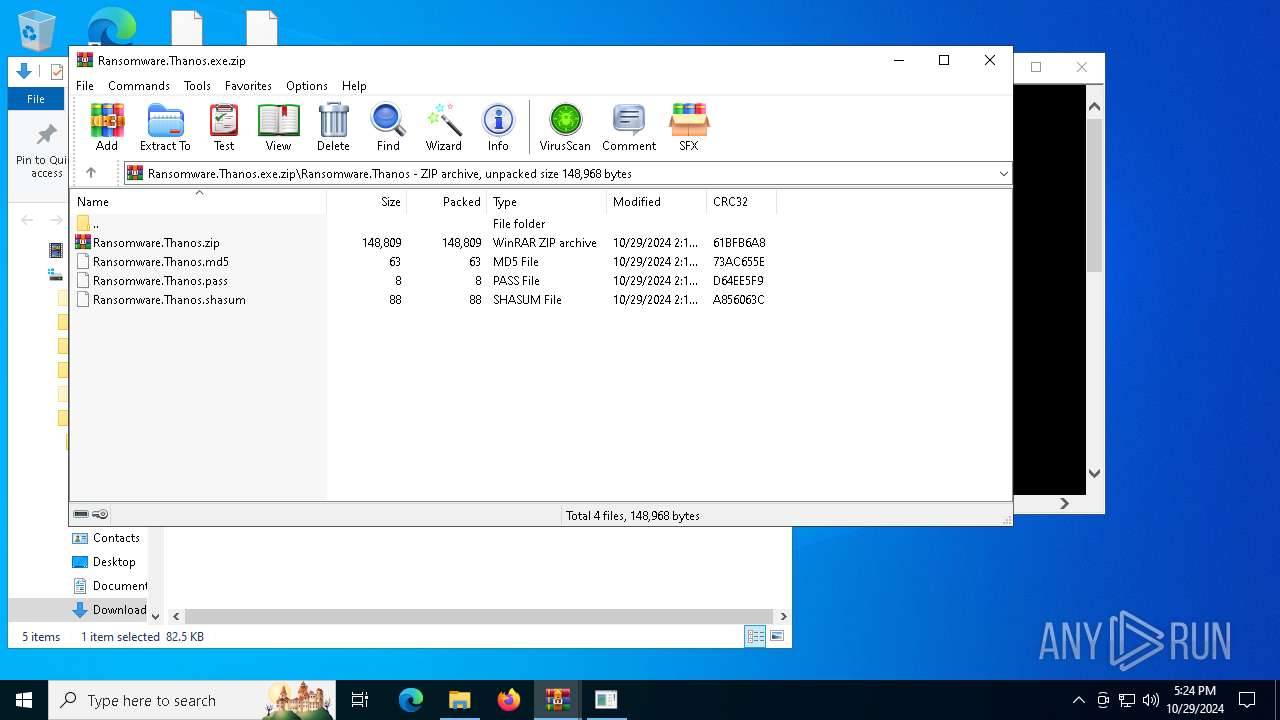
Task: Click the key/password icon in status bar
Action: (100, 514)
